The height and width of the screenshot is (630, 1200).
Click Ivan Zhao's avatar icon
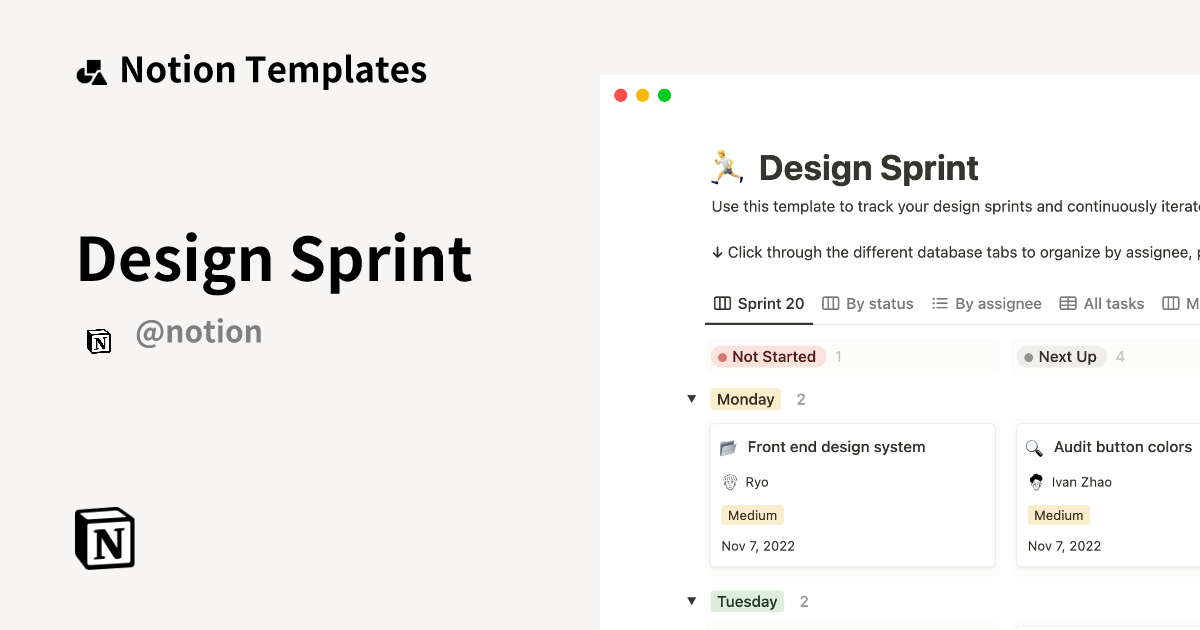(x=1036, y=482)
